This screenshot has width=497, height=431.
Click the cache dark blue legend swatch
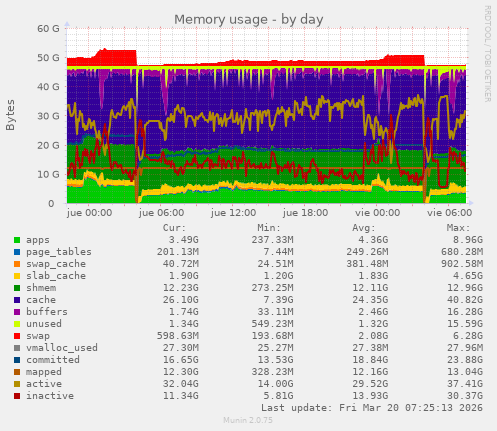[x=17, y=300]
